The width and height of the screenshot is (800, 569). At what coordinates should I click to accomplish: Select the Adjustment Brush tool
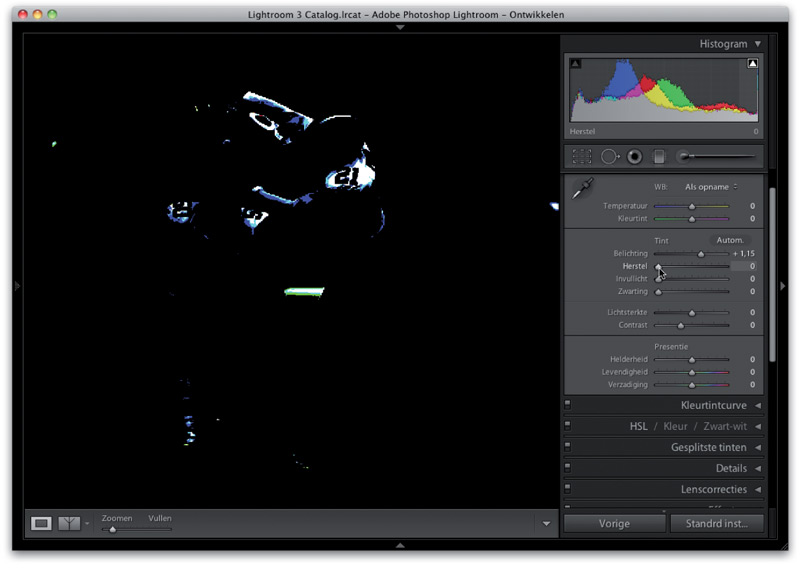(718, 157)
